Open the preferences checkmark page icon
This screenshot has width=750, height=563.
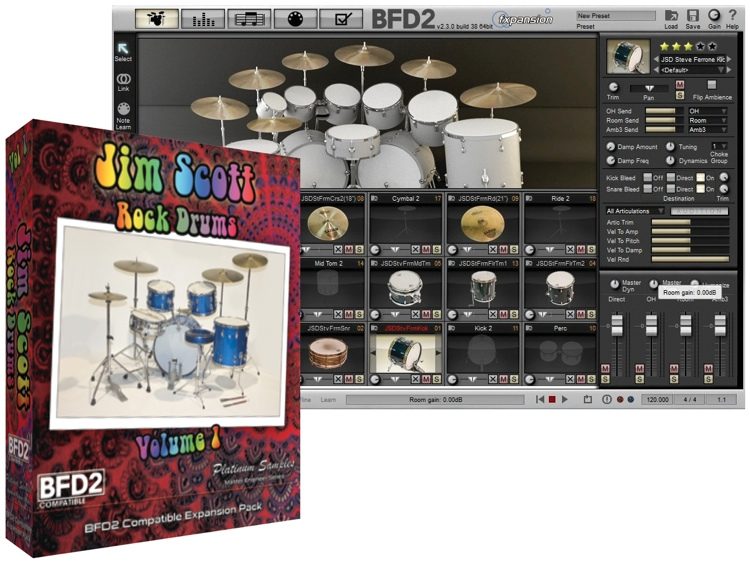point(343,18)
